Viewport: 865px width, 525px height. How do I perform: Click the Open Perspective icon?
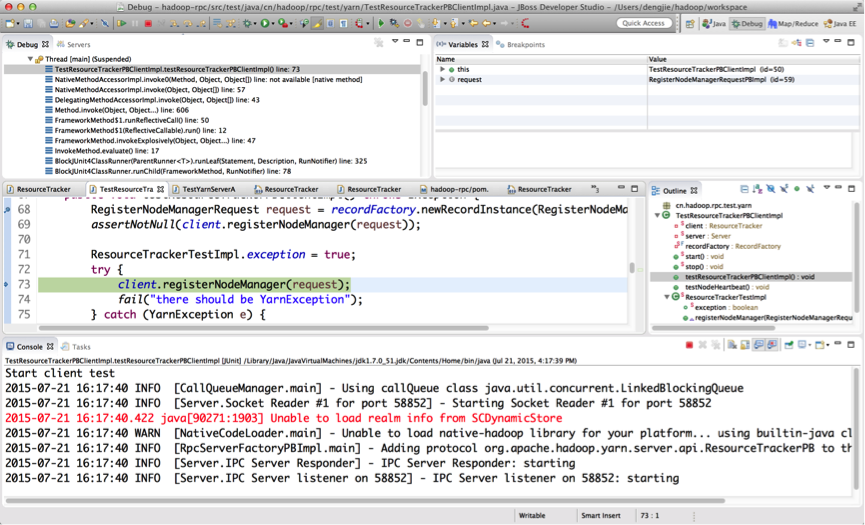[x=690, y=23]
